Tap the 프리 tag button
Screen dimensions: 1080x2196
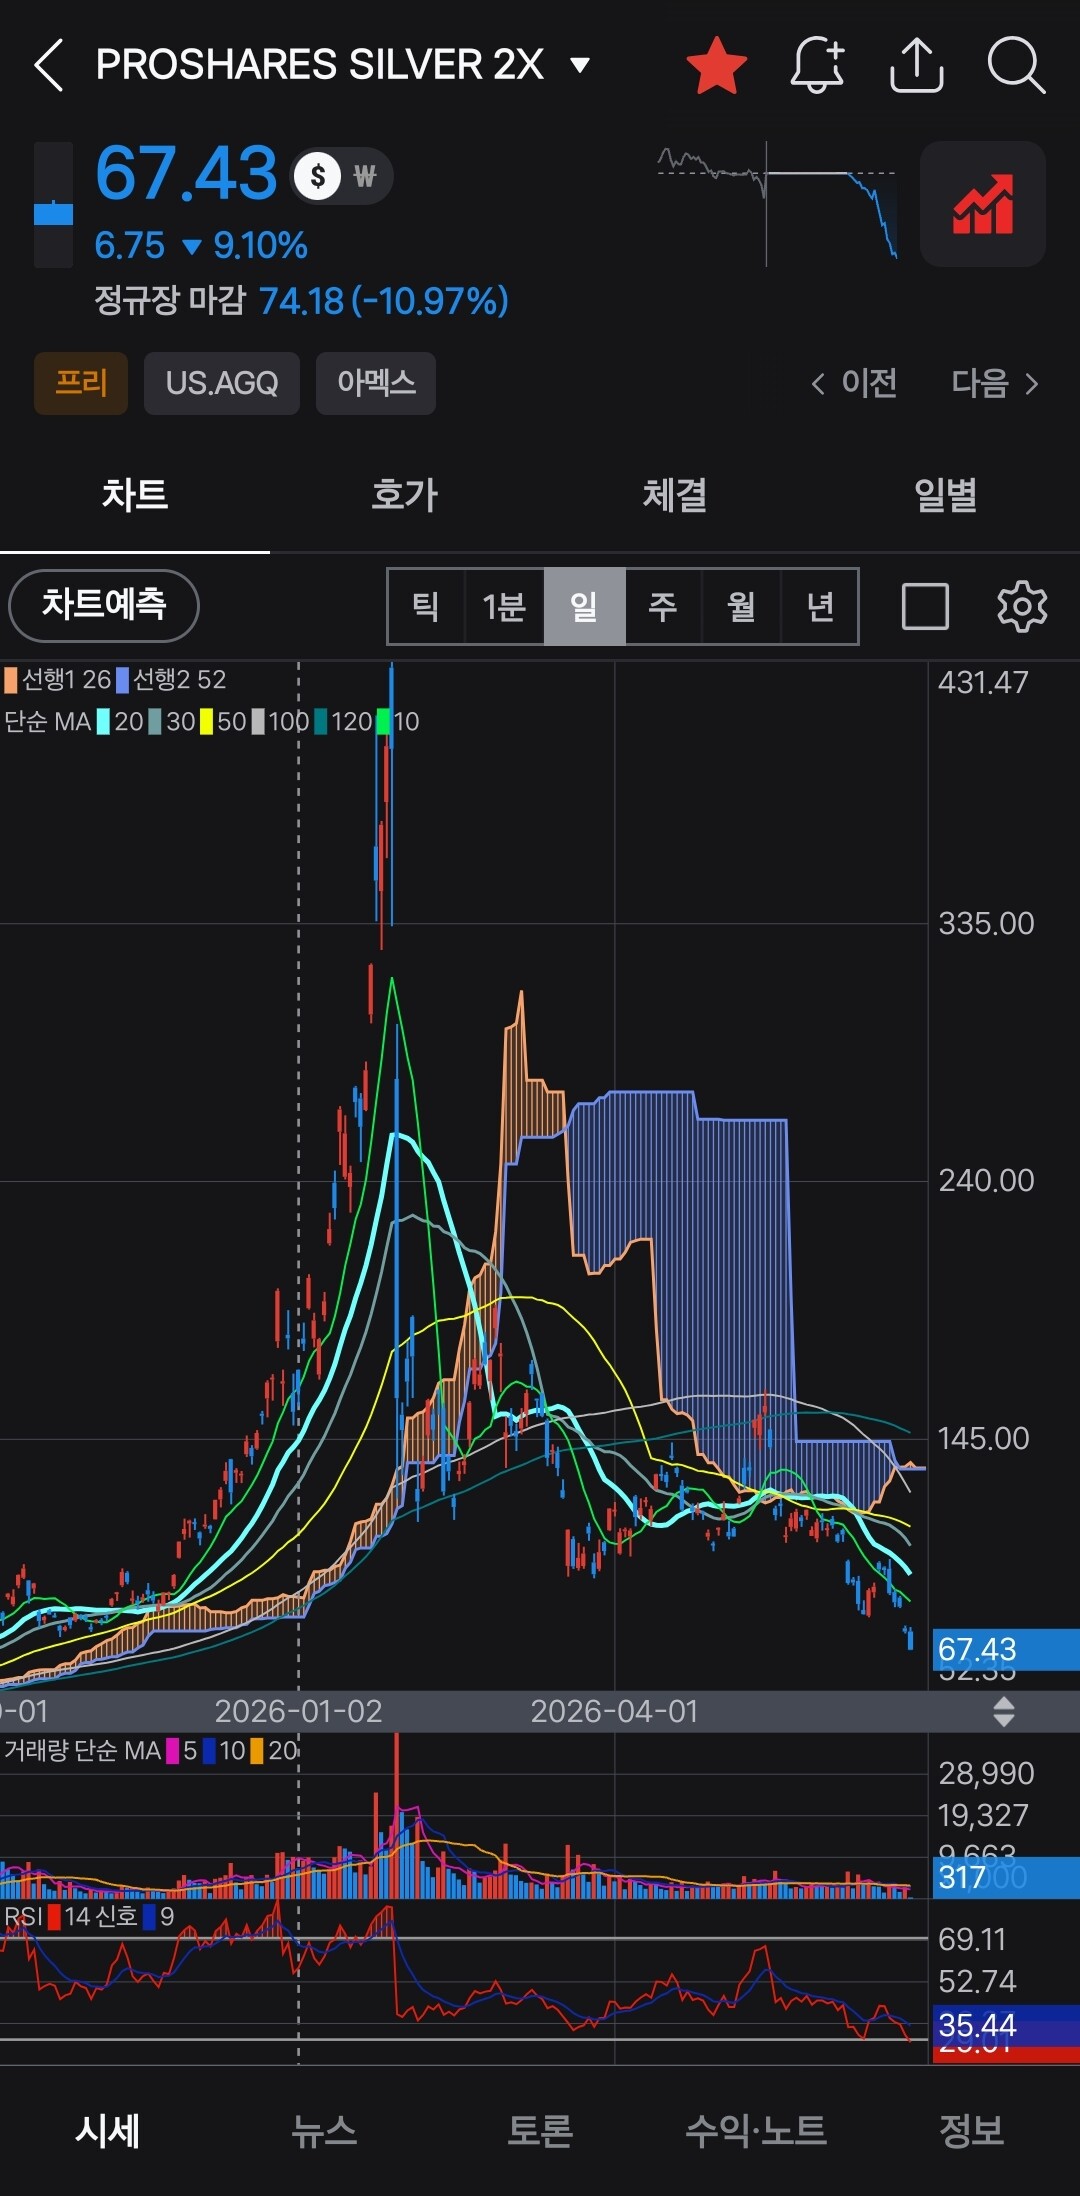[x=81, y=383]
